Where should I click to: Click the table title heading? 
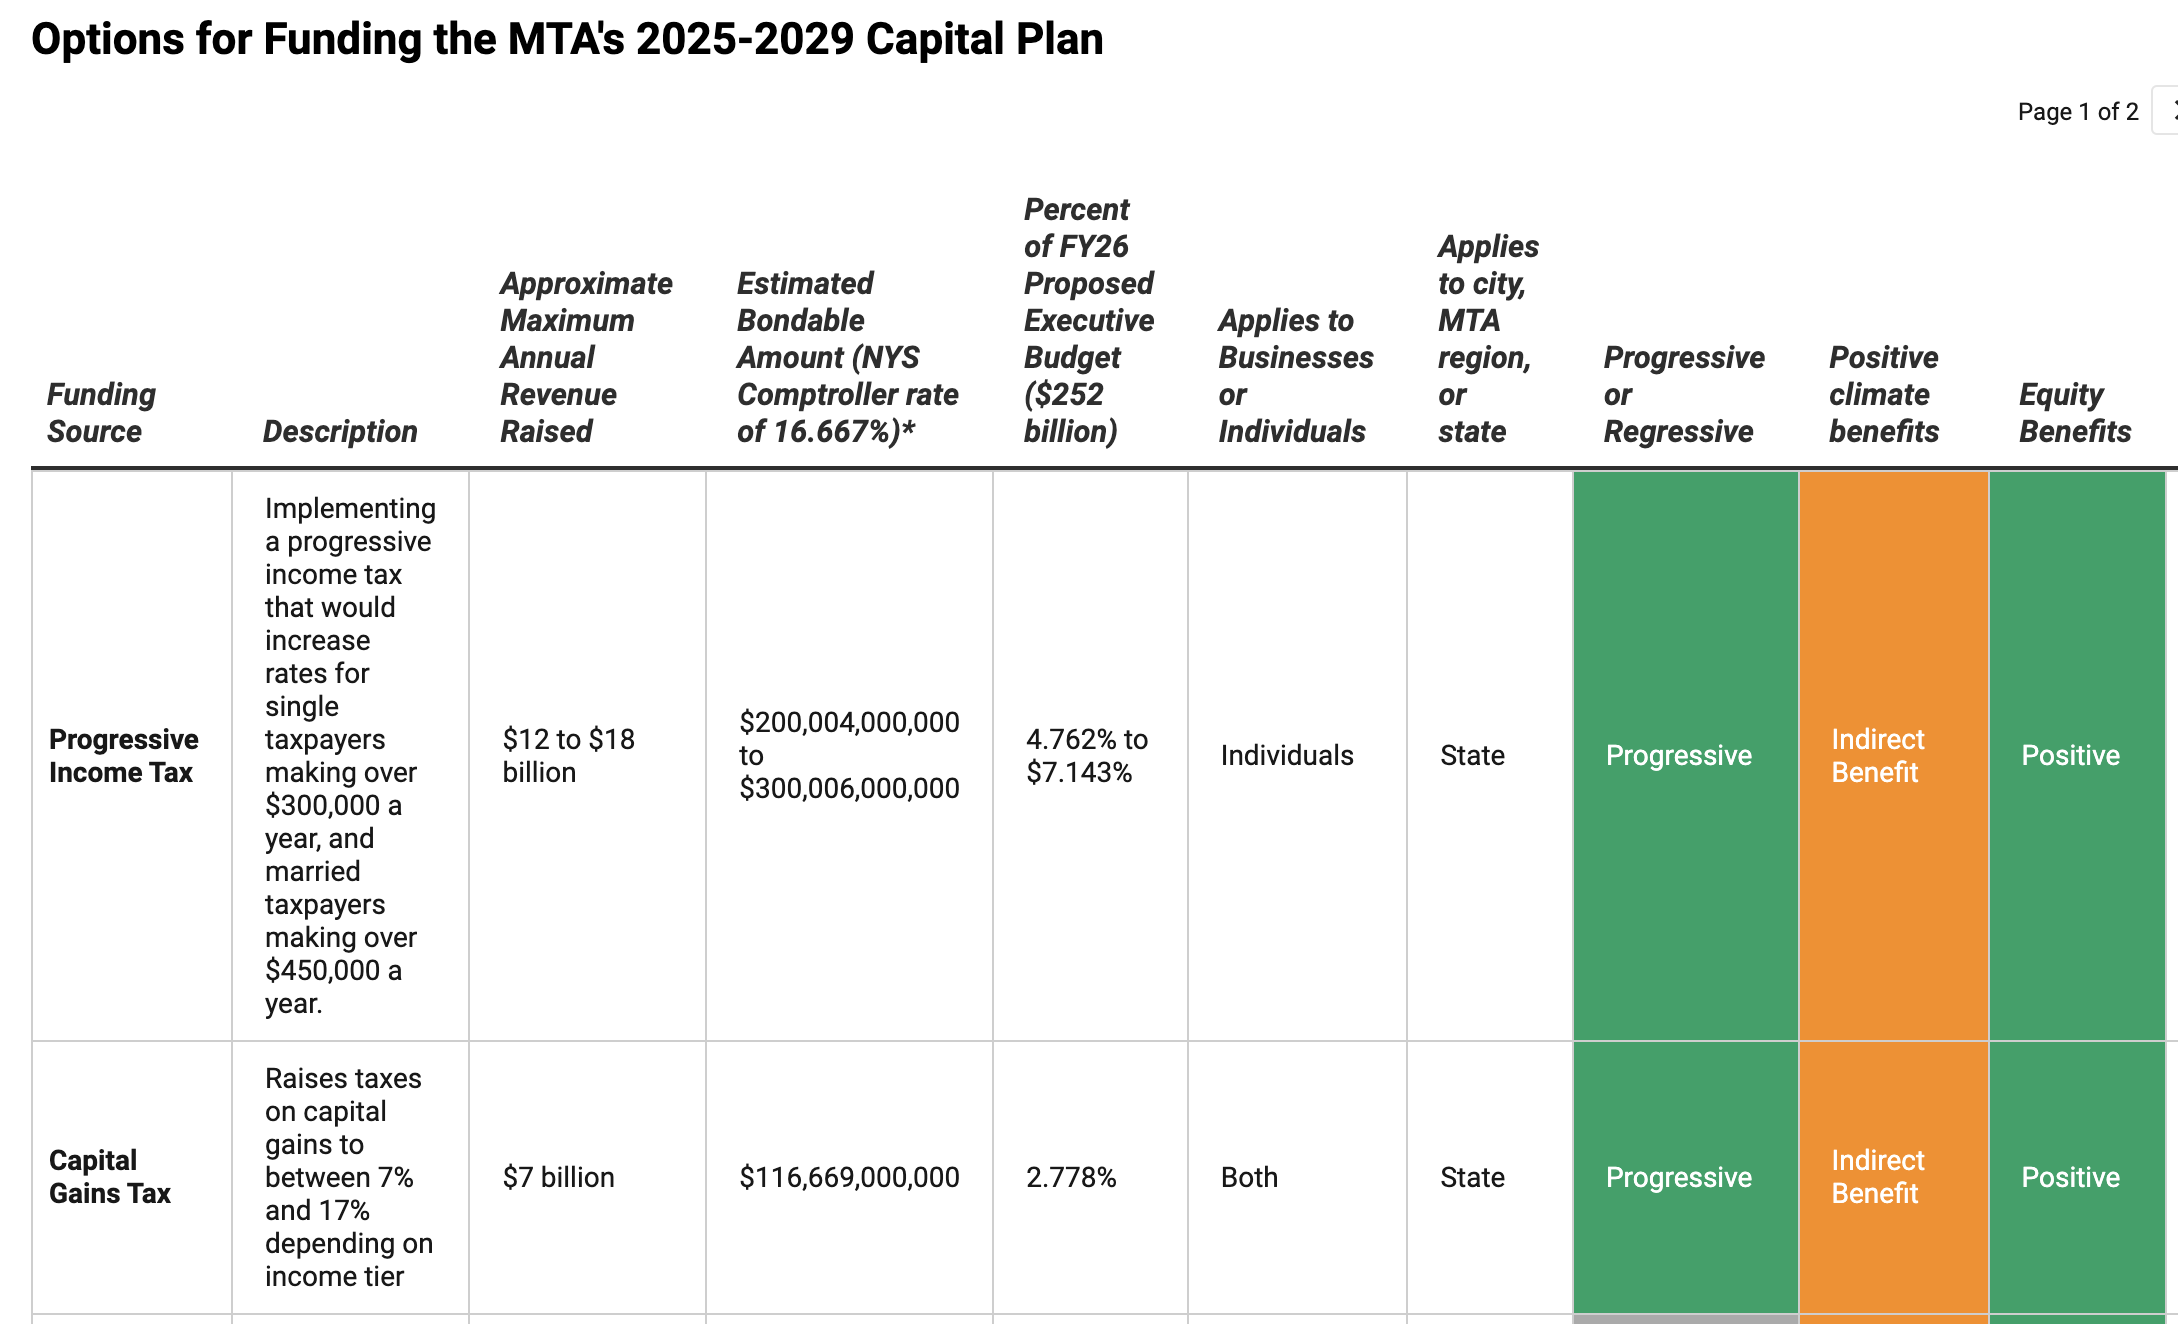click(566, 40)
